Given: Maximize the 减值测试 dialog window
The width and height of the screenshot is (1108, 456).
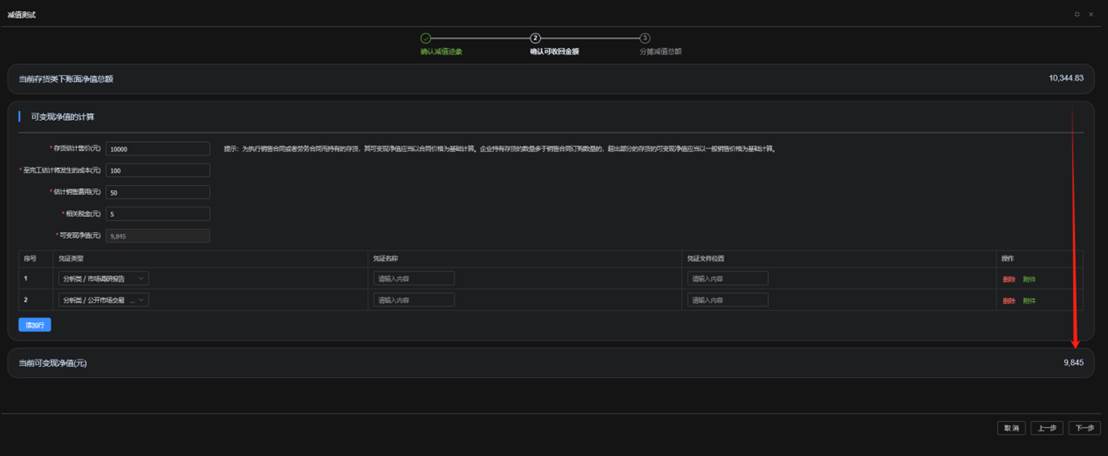Looking at the screenshot, I should click(1077, 14).
